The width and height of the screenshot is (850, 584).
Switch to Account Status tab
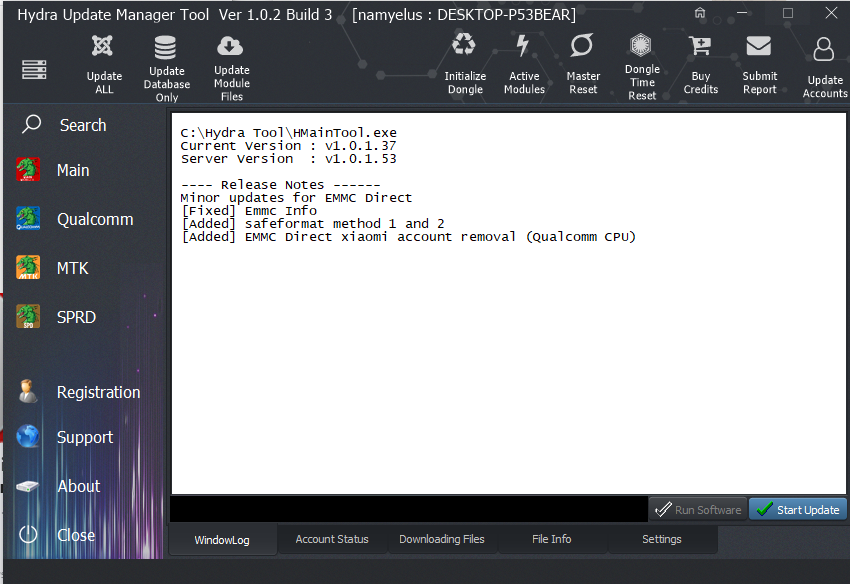coord(332,539)
